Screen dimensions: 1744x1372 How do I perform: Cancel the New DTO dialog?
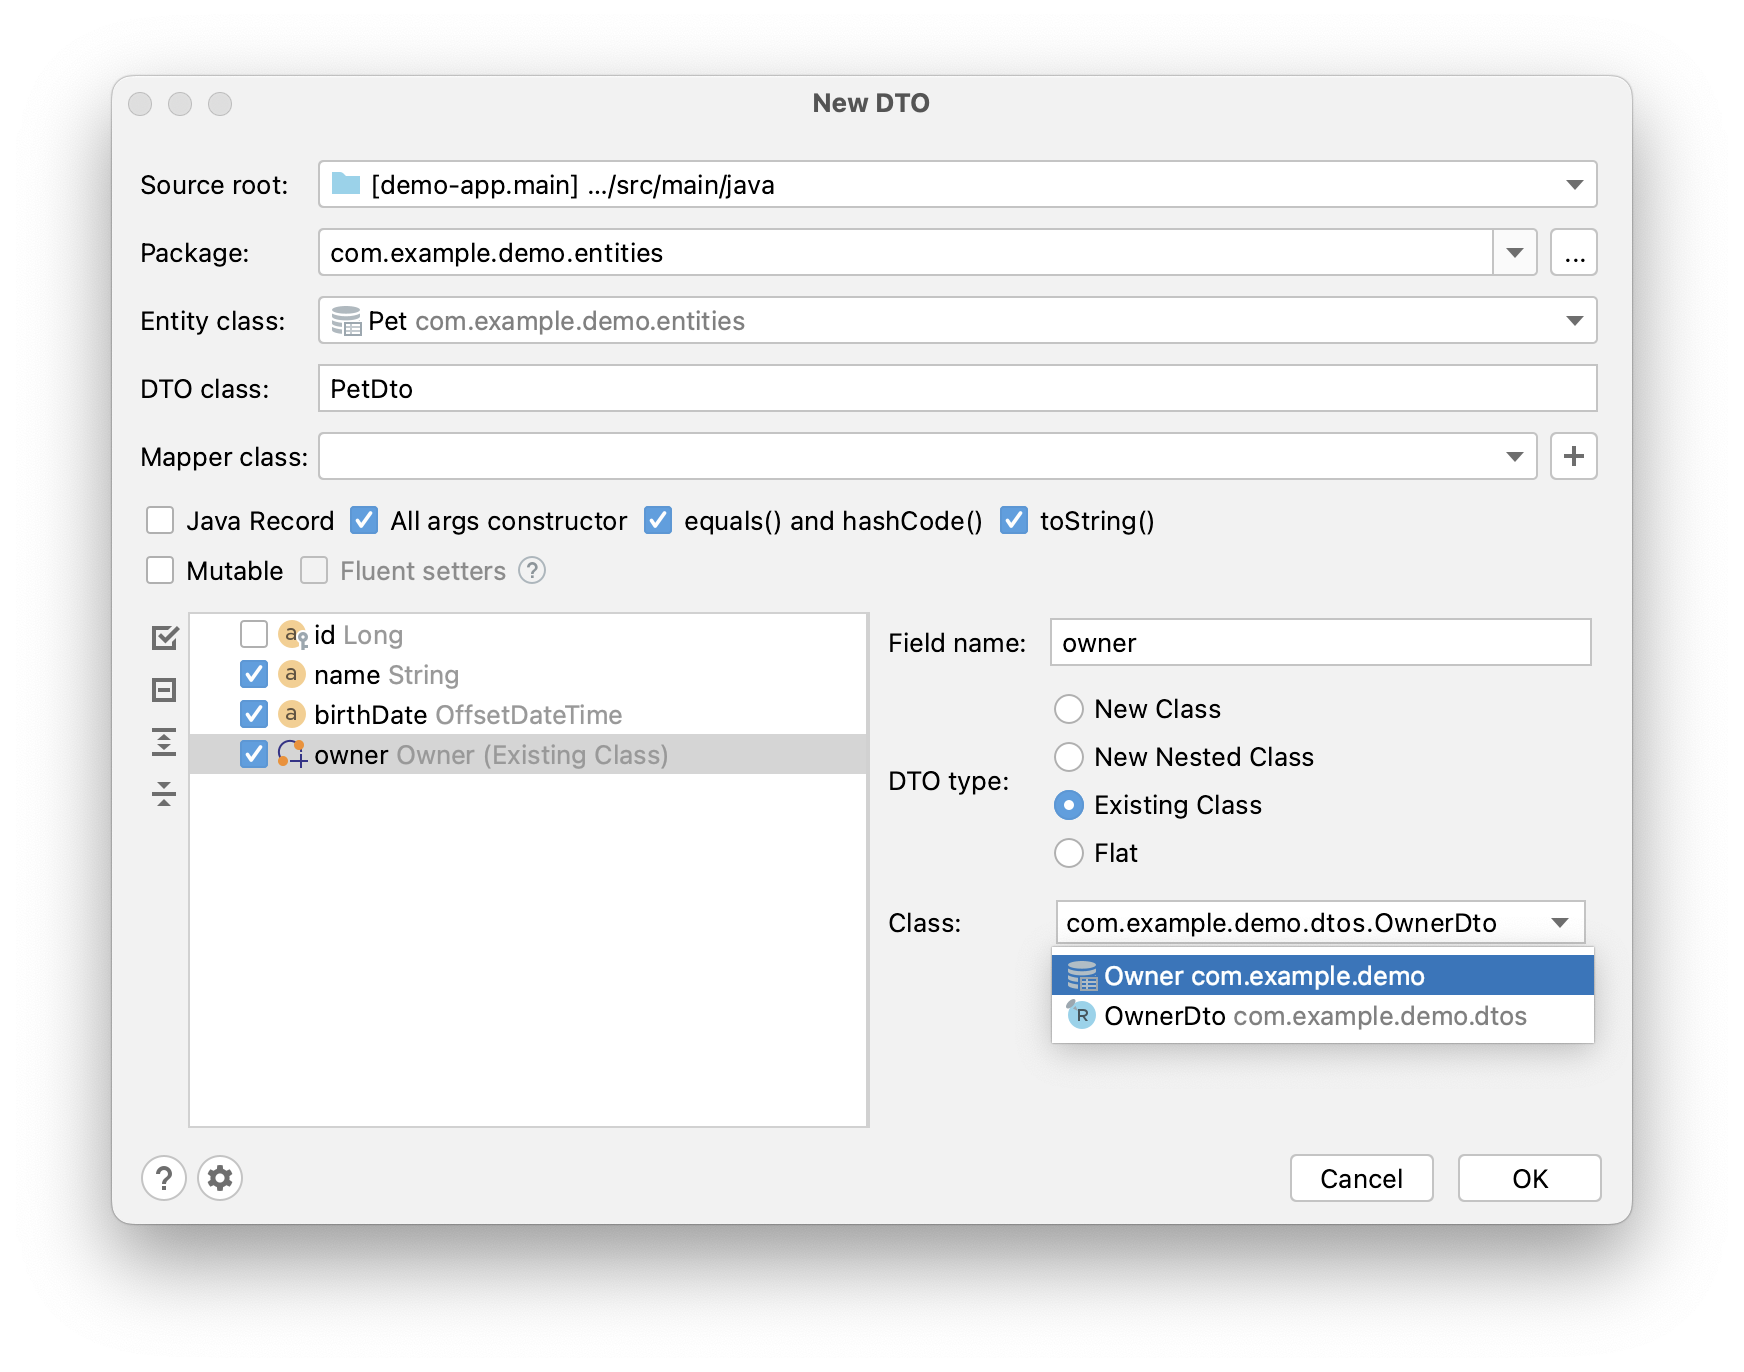click(x=1361, y=1178)
